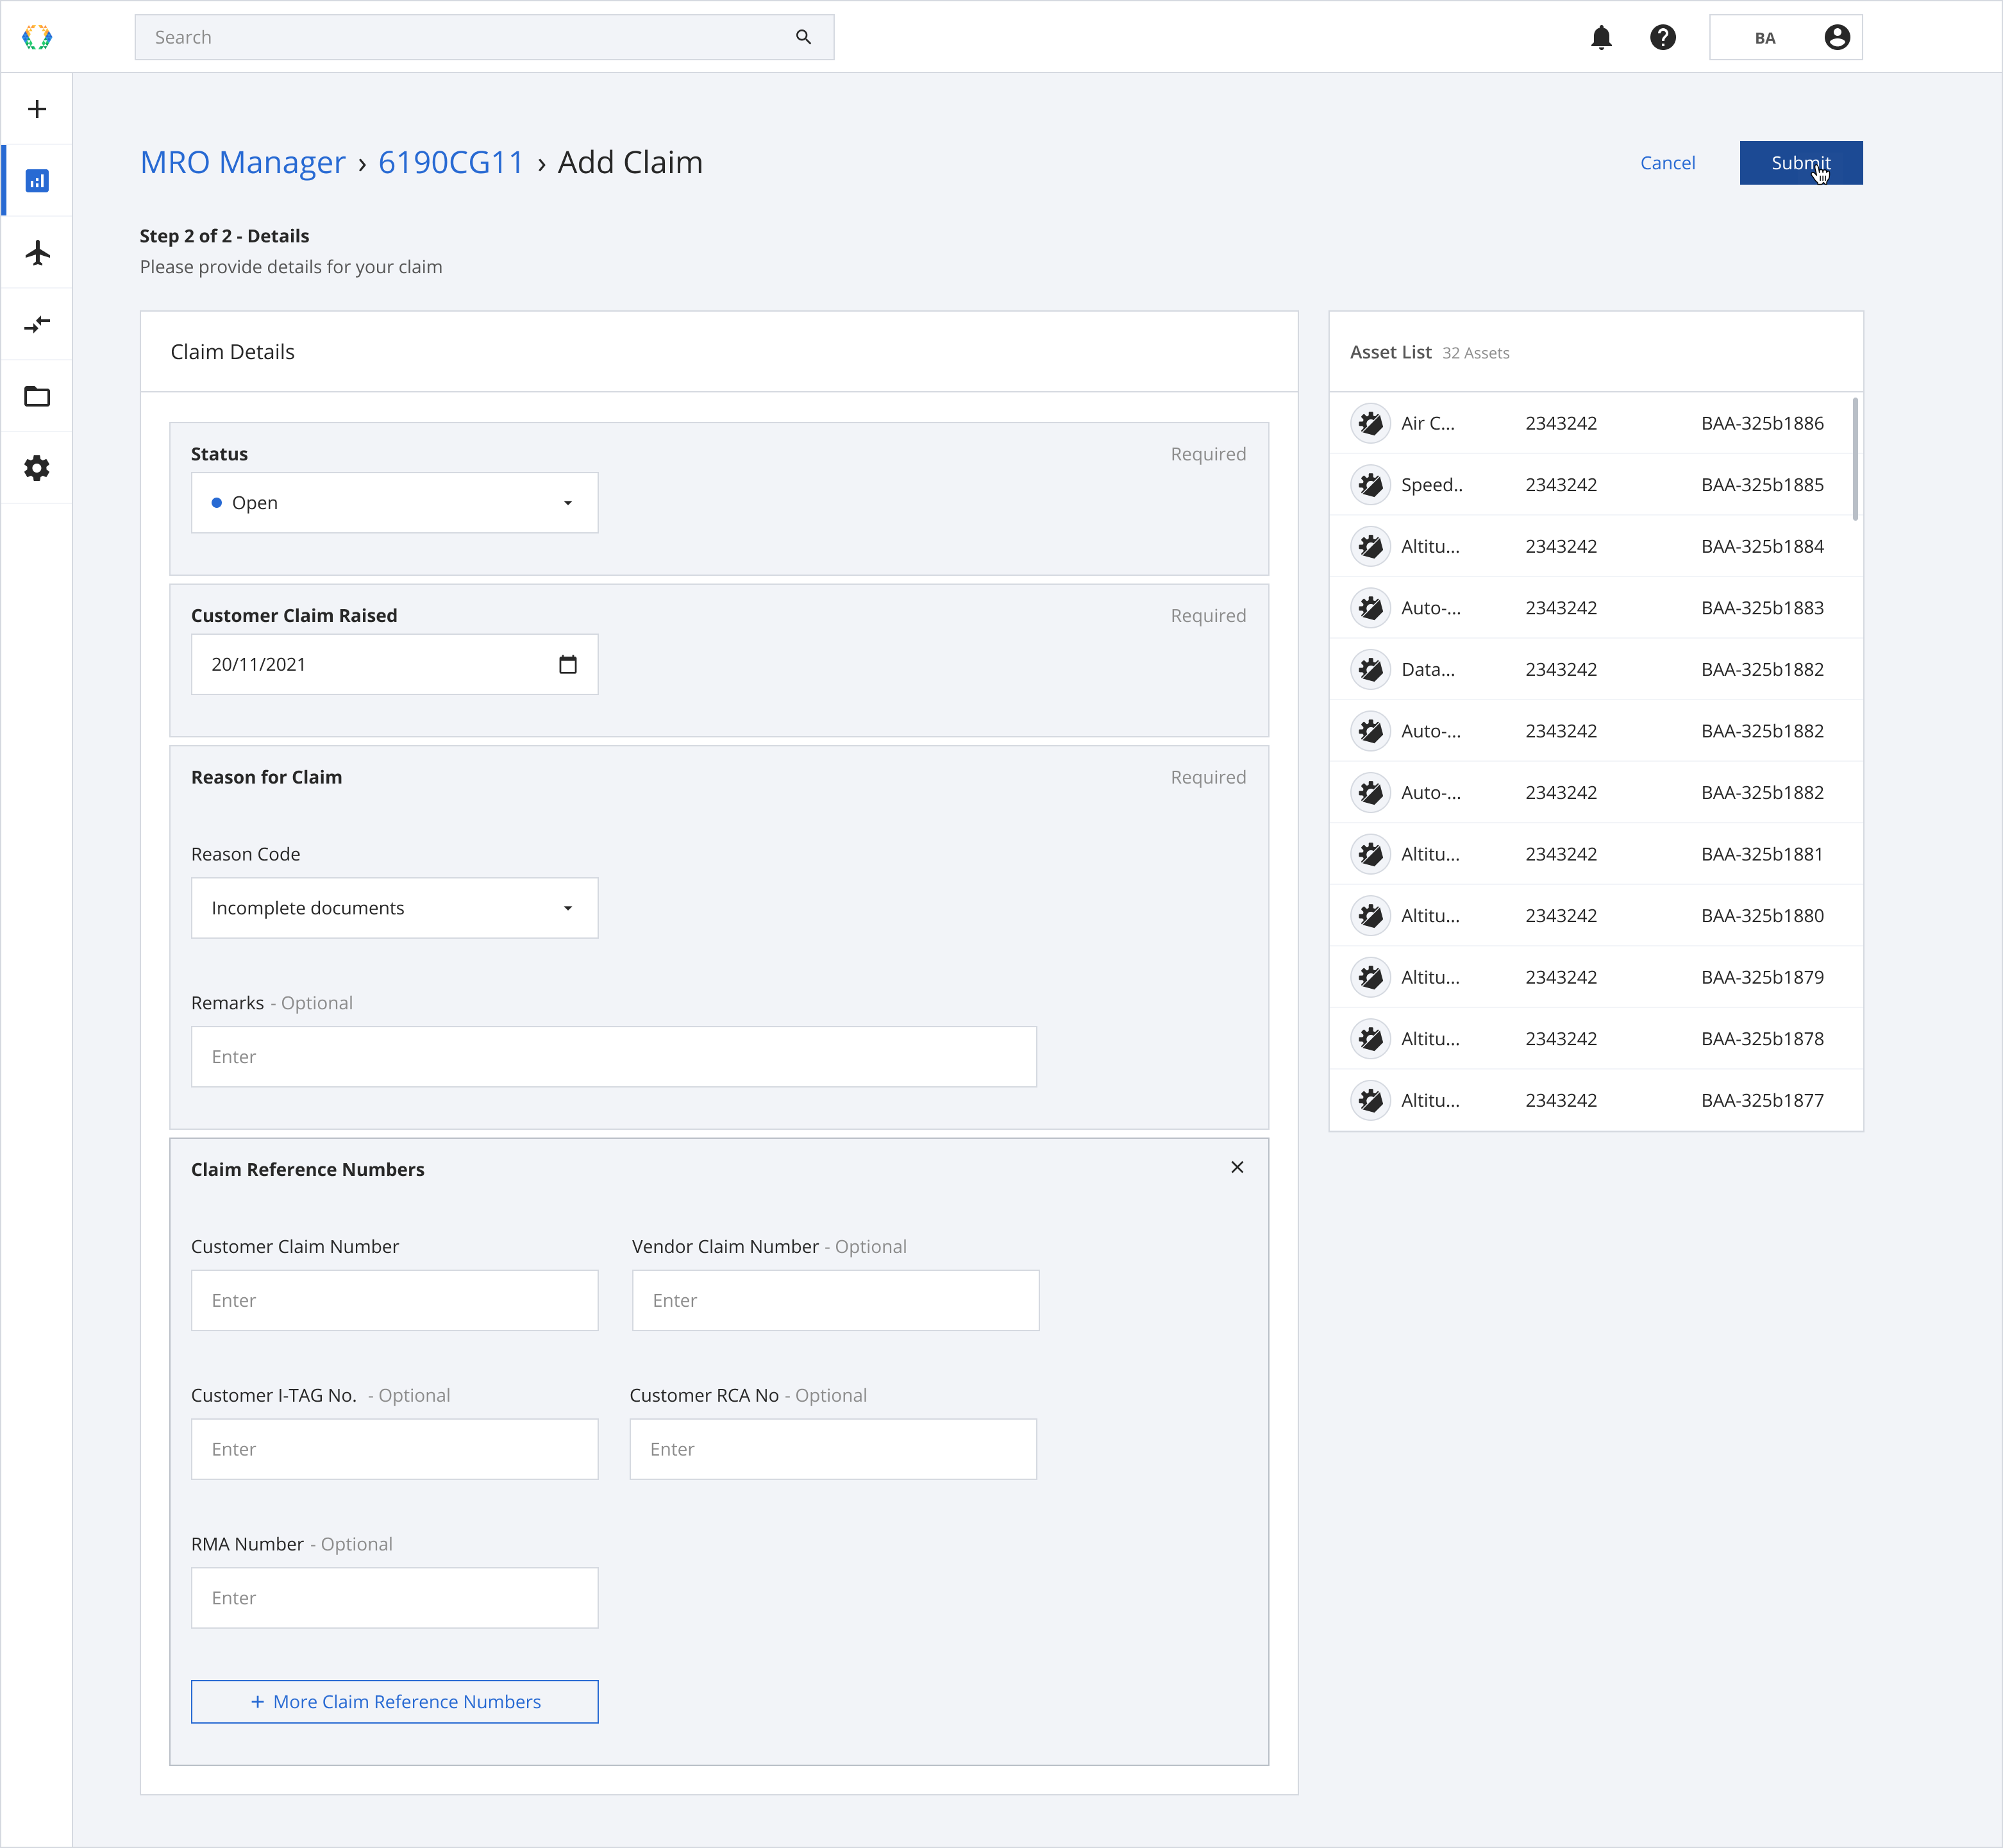Click asset icon for BAA-325b1881 row
2003x1848 pixels.
click(x=1370, y=854)
